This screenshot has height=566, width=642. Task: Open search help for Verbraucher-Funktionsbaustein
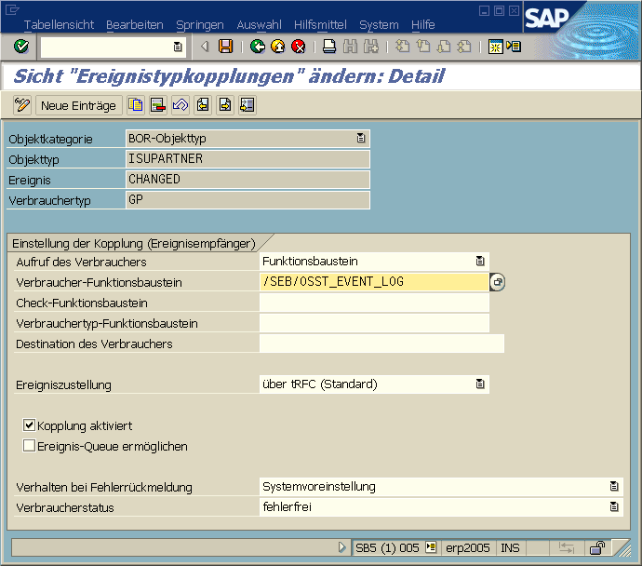coord(497,282)
